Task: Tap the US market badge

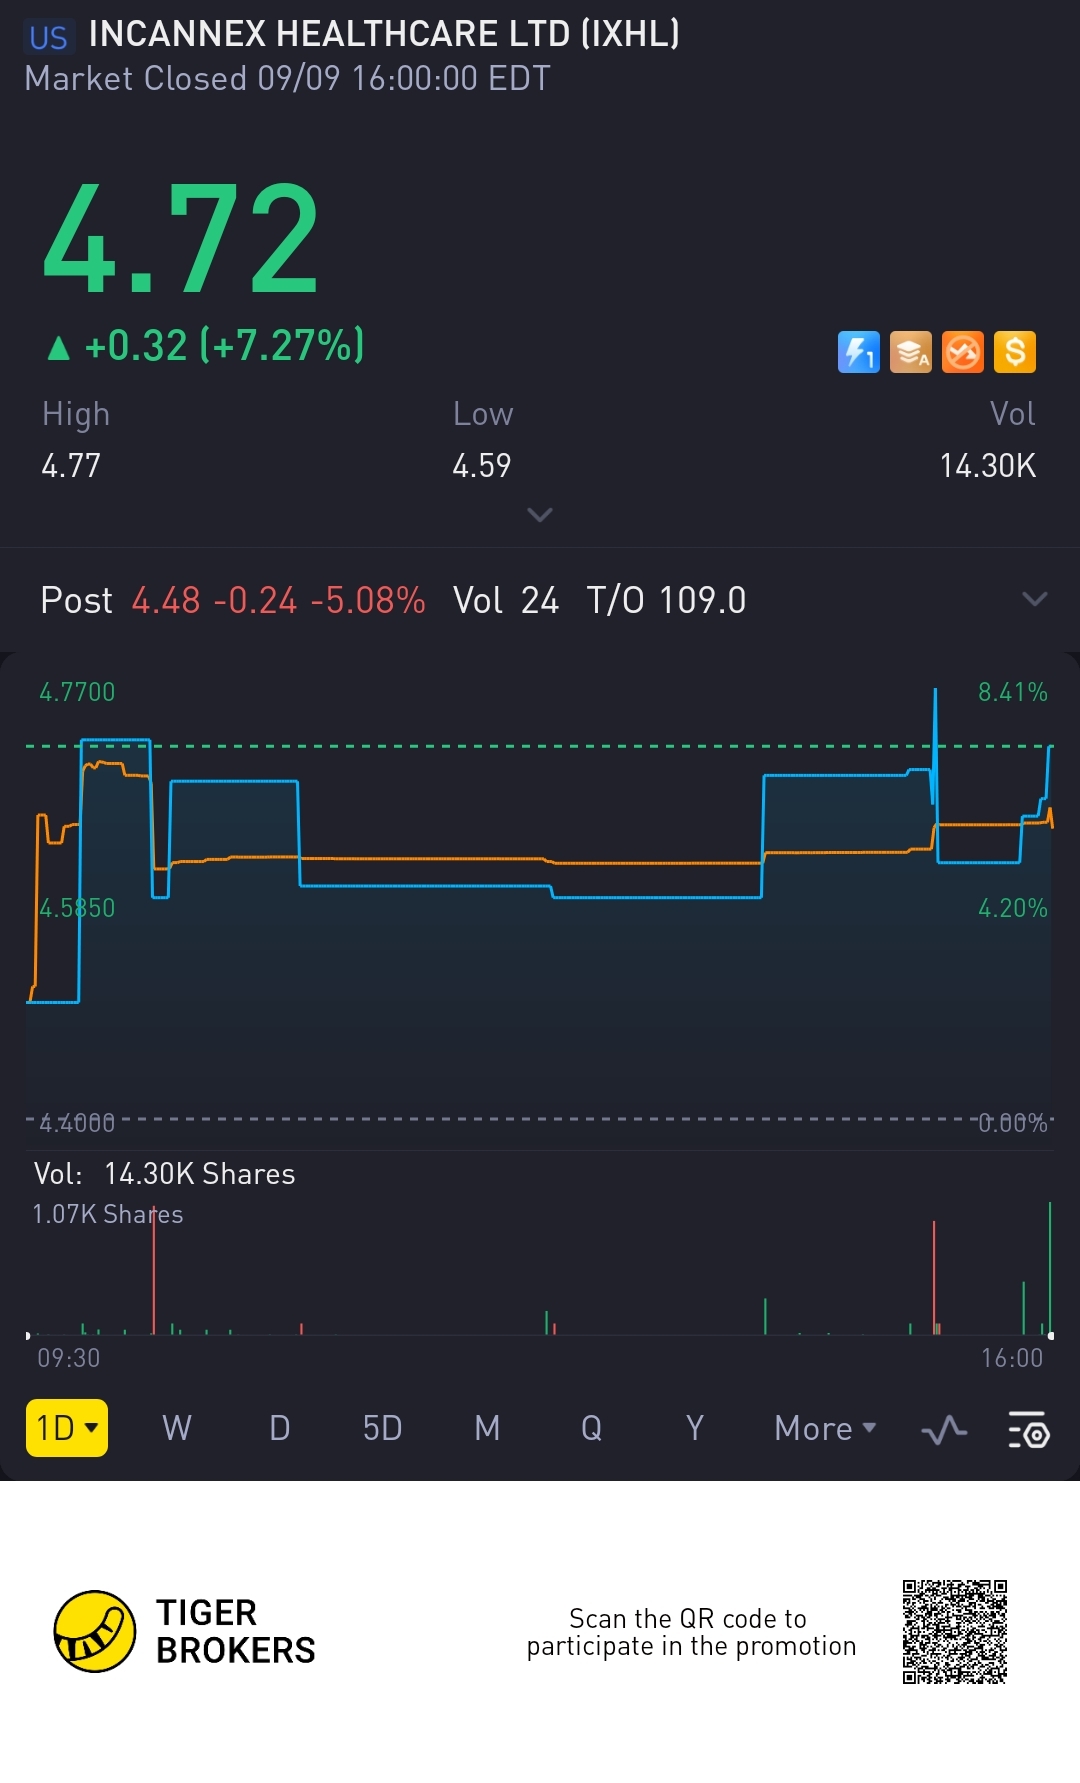Action: (x=48, y=38)
